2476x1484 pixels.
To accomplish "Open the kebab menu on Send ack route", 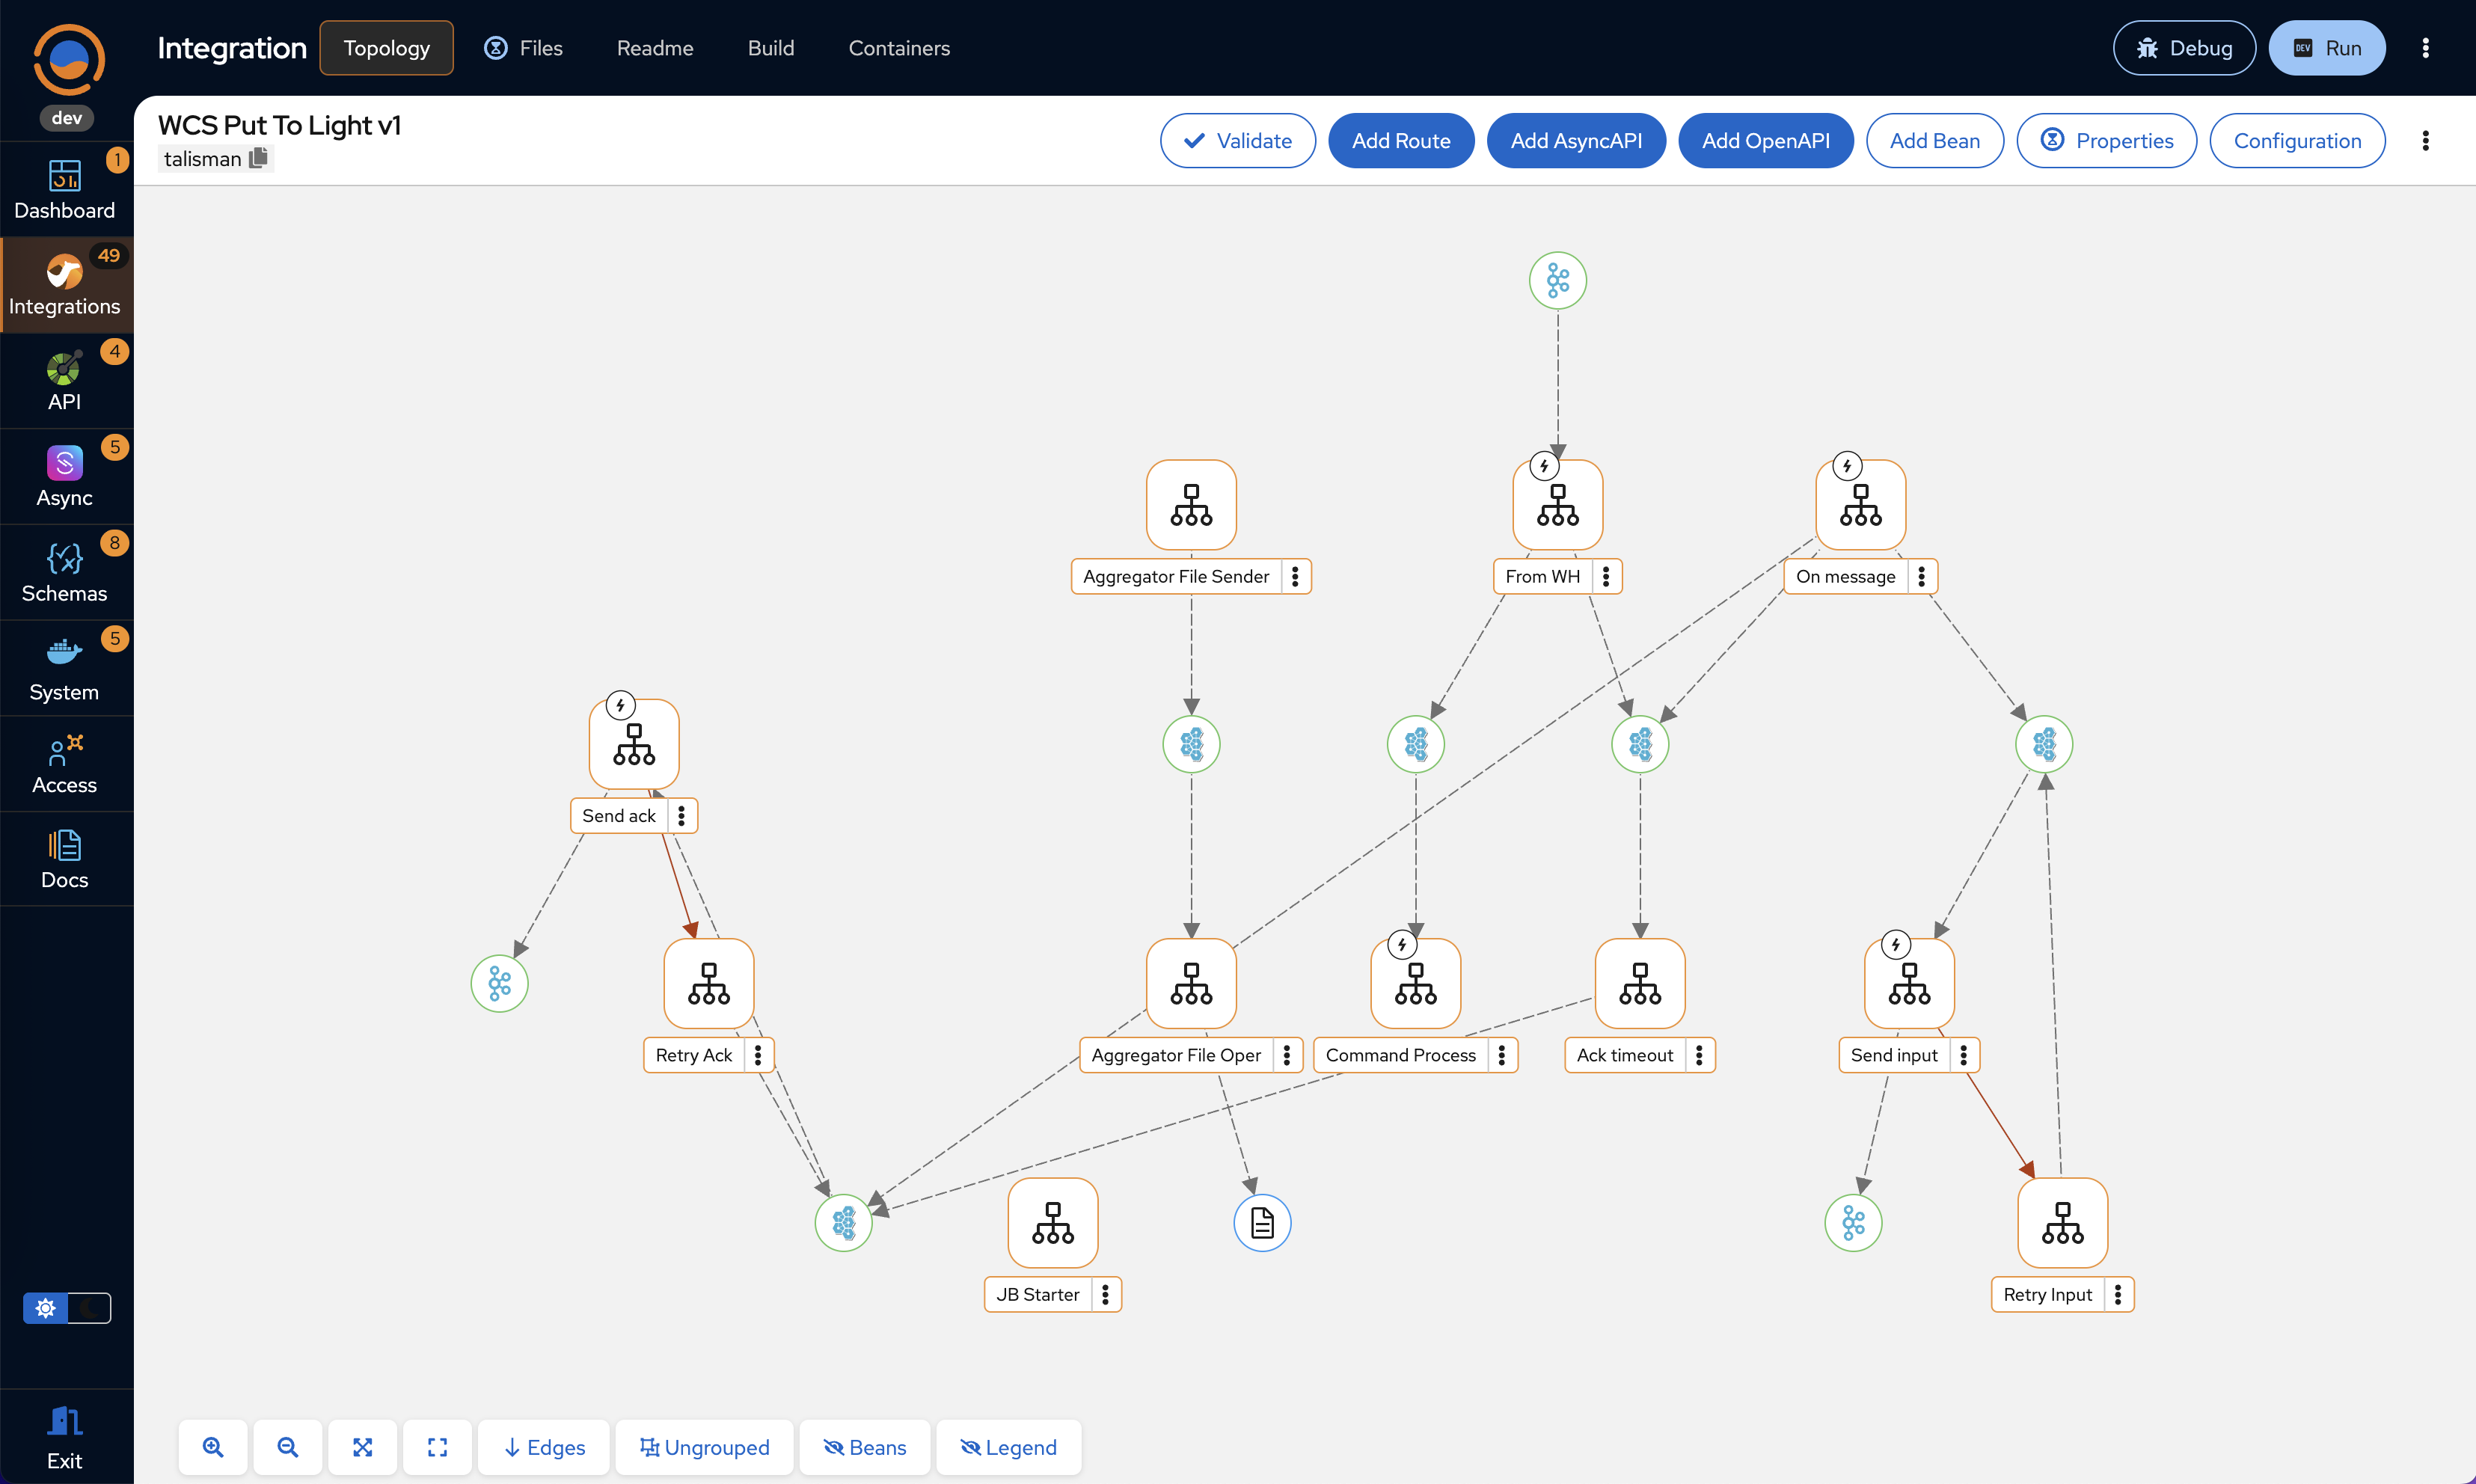I will [x=681, y=815].
